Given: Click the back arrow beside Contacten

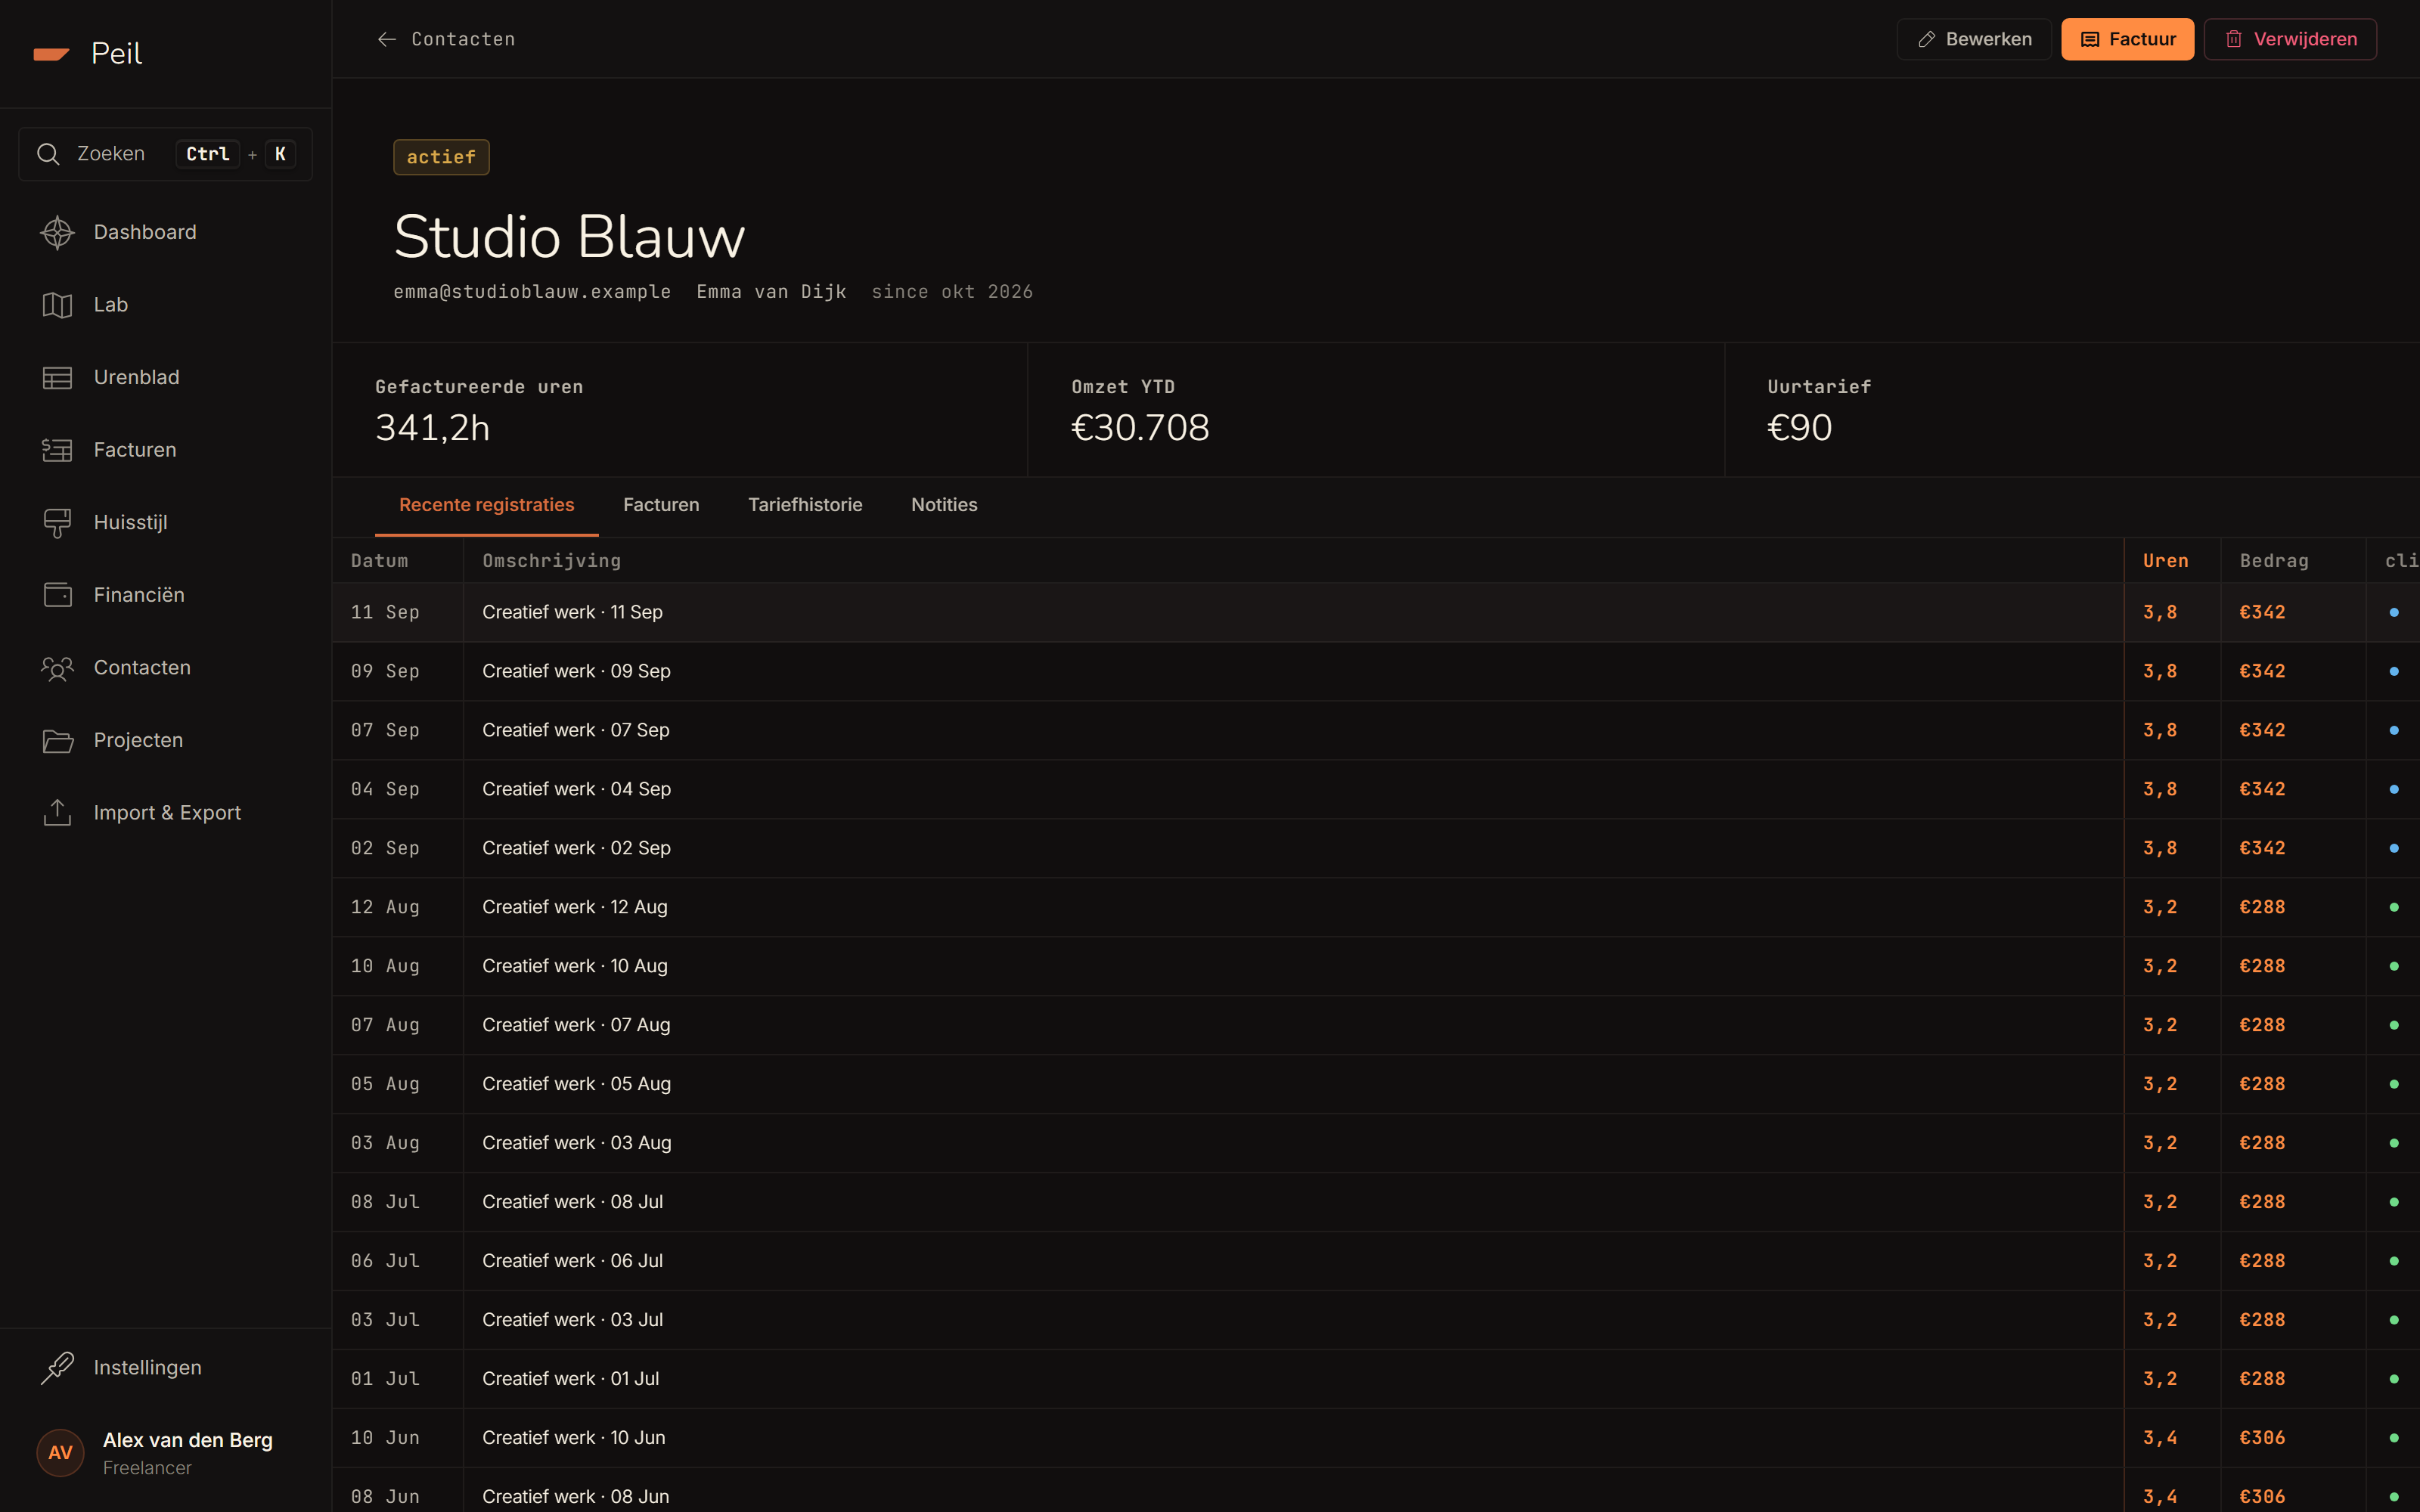Looking at the screenshot, I should click(x=387, y=39).
